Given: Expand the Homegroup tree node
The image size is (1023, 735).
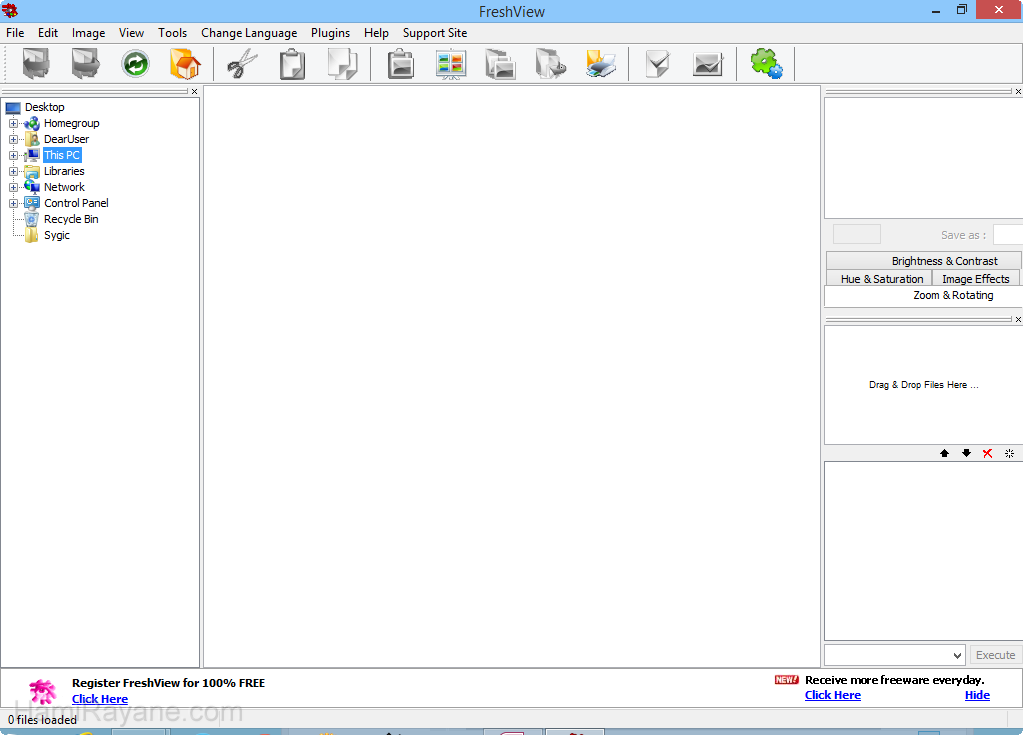Looking at the screenshot, I should click(14, 124).
